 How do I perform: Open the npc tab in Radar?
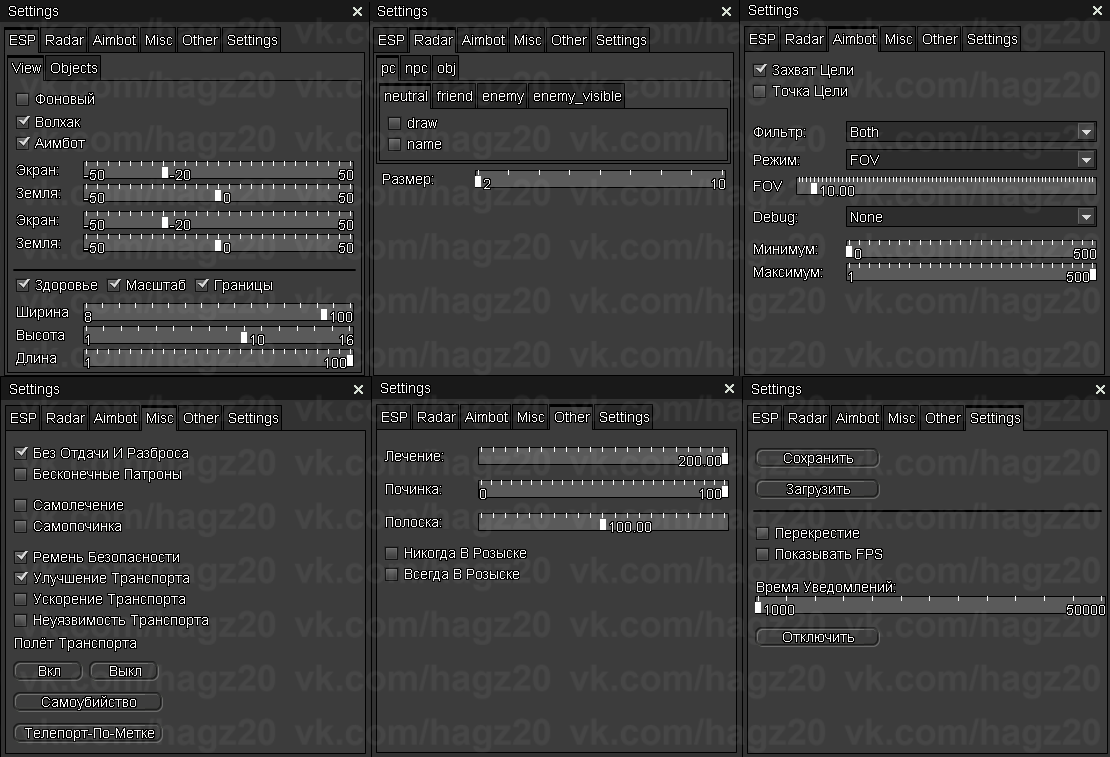point(416,68)
